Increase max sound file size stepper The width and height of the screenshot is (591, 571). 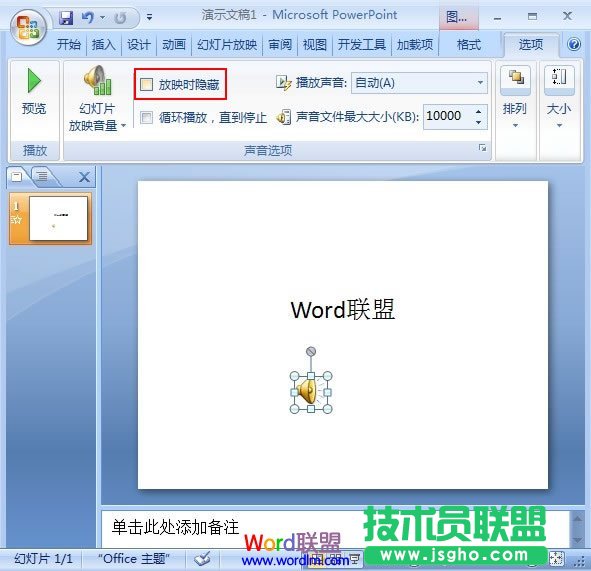[x=478, y=112]
